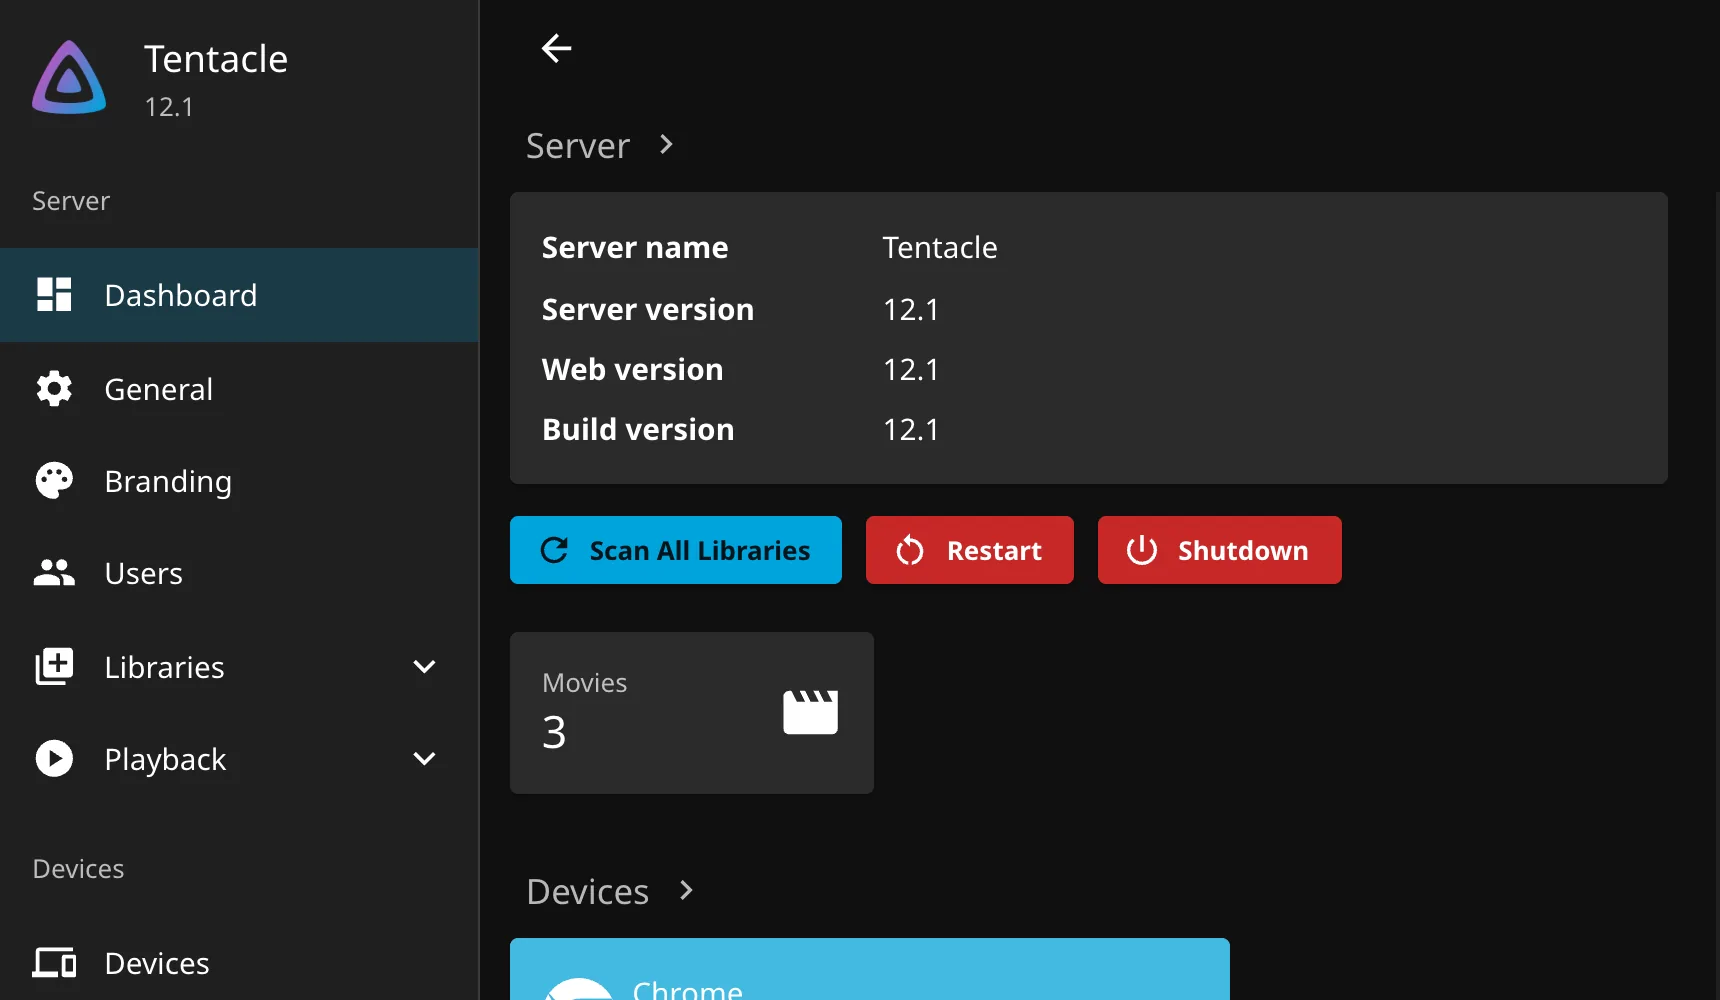Viewport: 1720px width, 1000px height.
Task: Click the refresh icon in Scan All Libraries
Action: coord(554,550)
